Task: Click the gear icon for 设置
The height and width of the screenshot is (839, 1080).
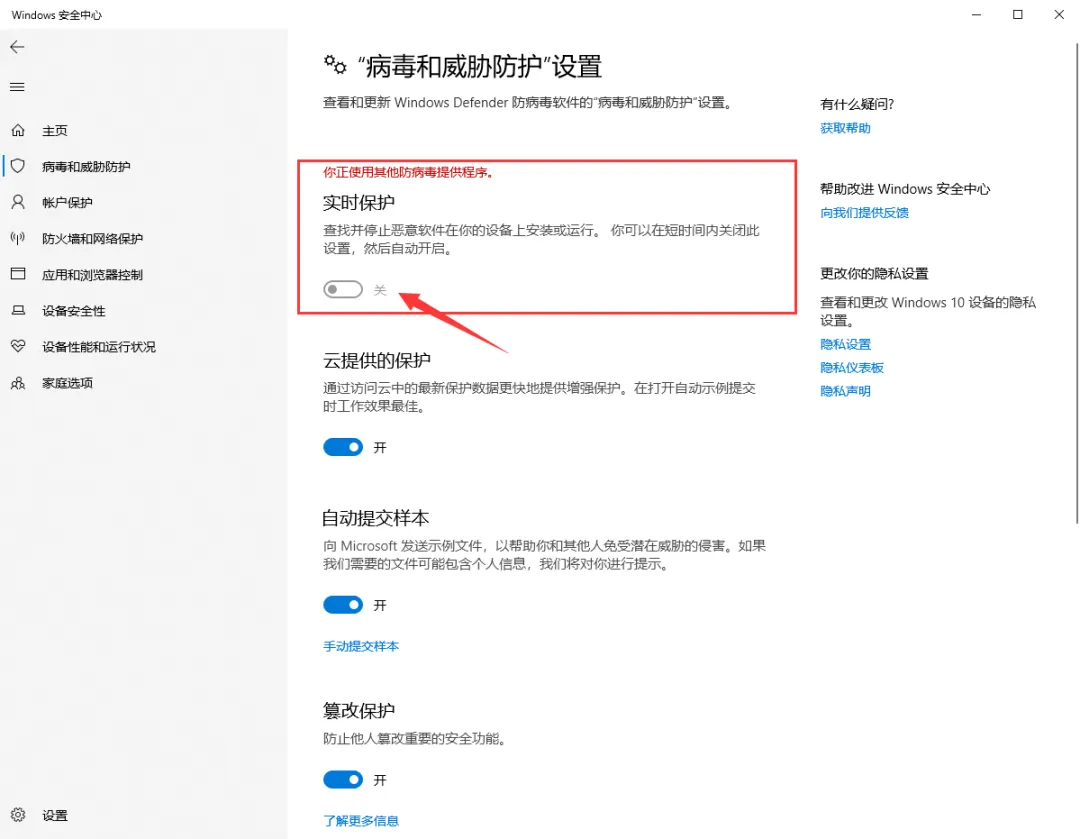Action: (x=18, y=815)
